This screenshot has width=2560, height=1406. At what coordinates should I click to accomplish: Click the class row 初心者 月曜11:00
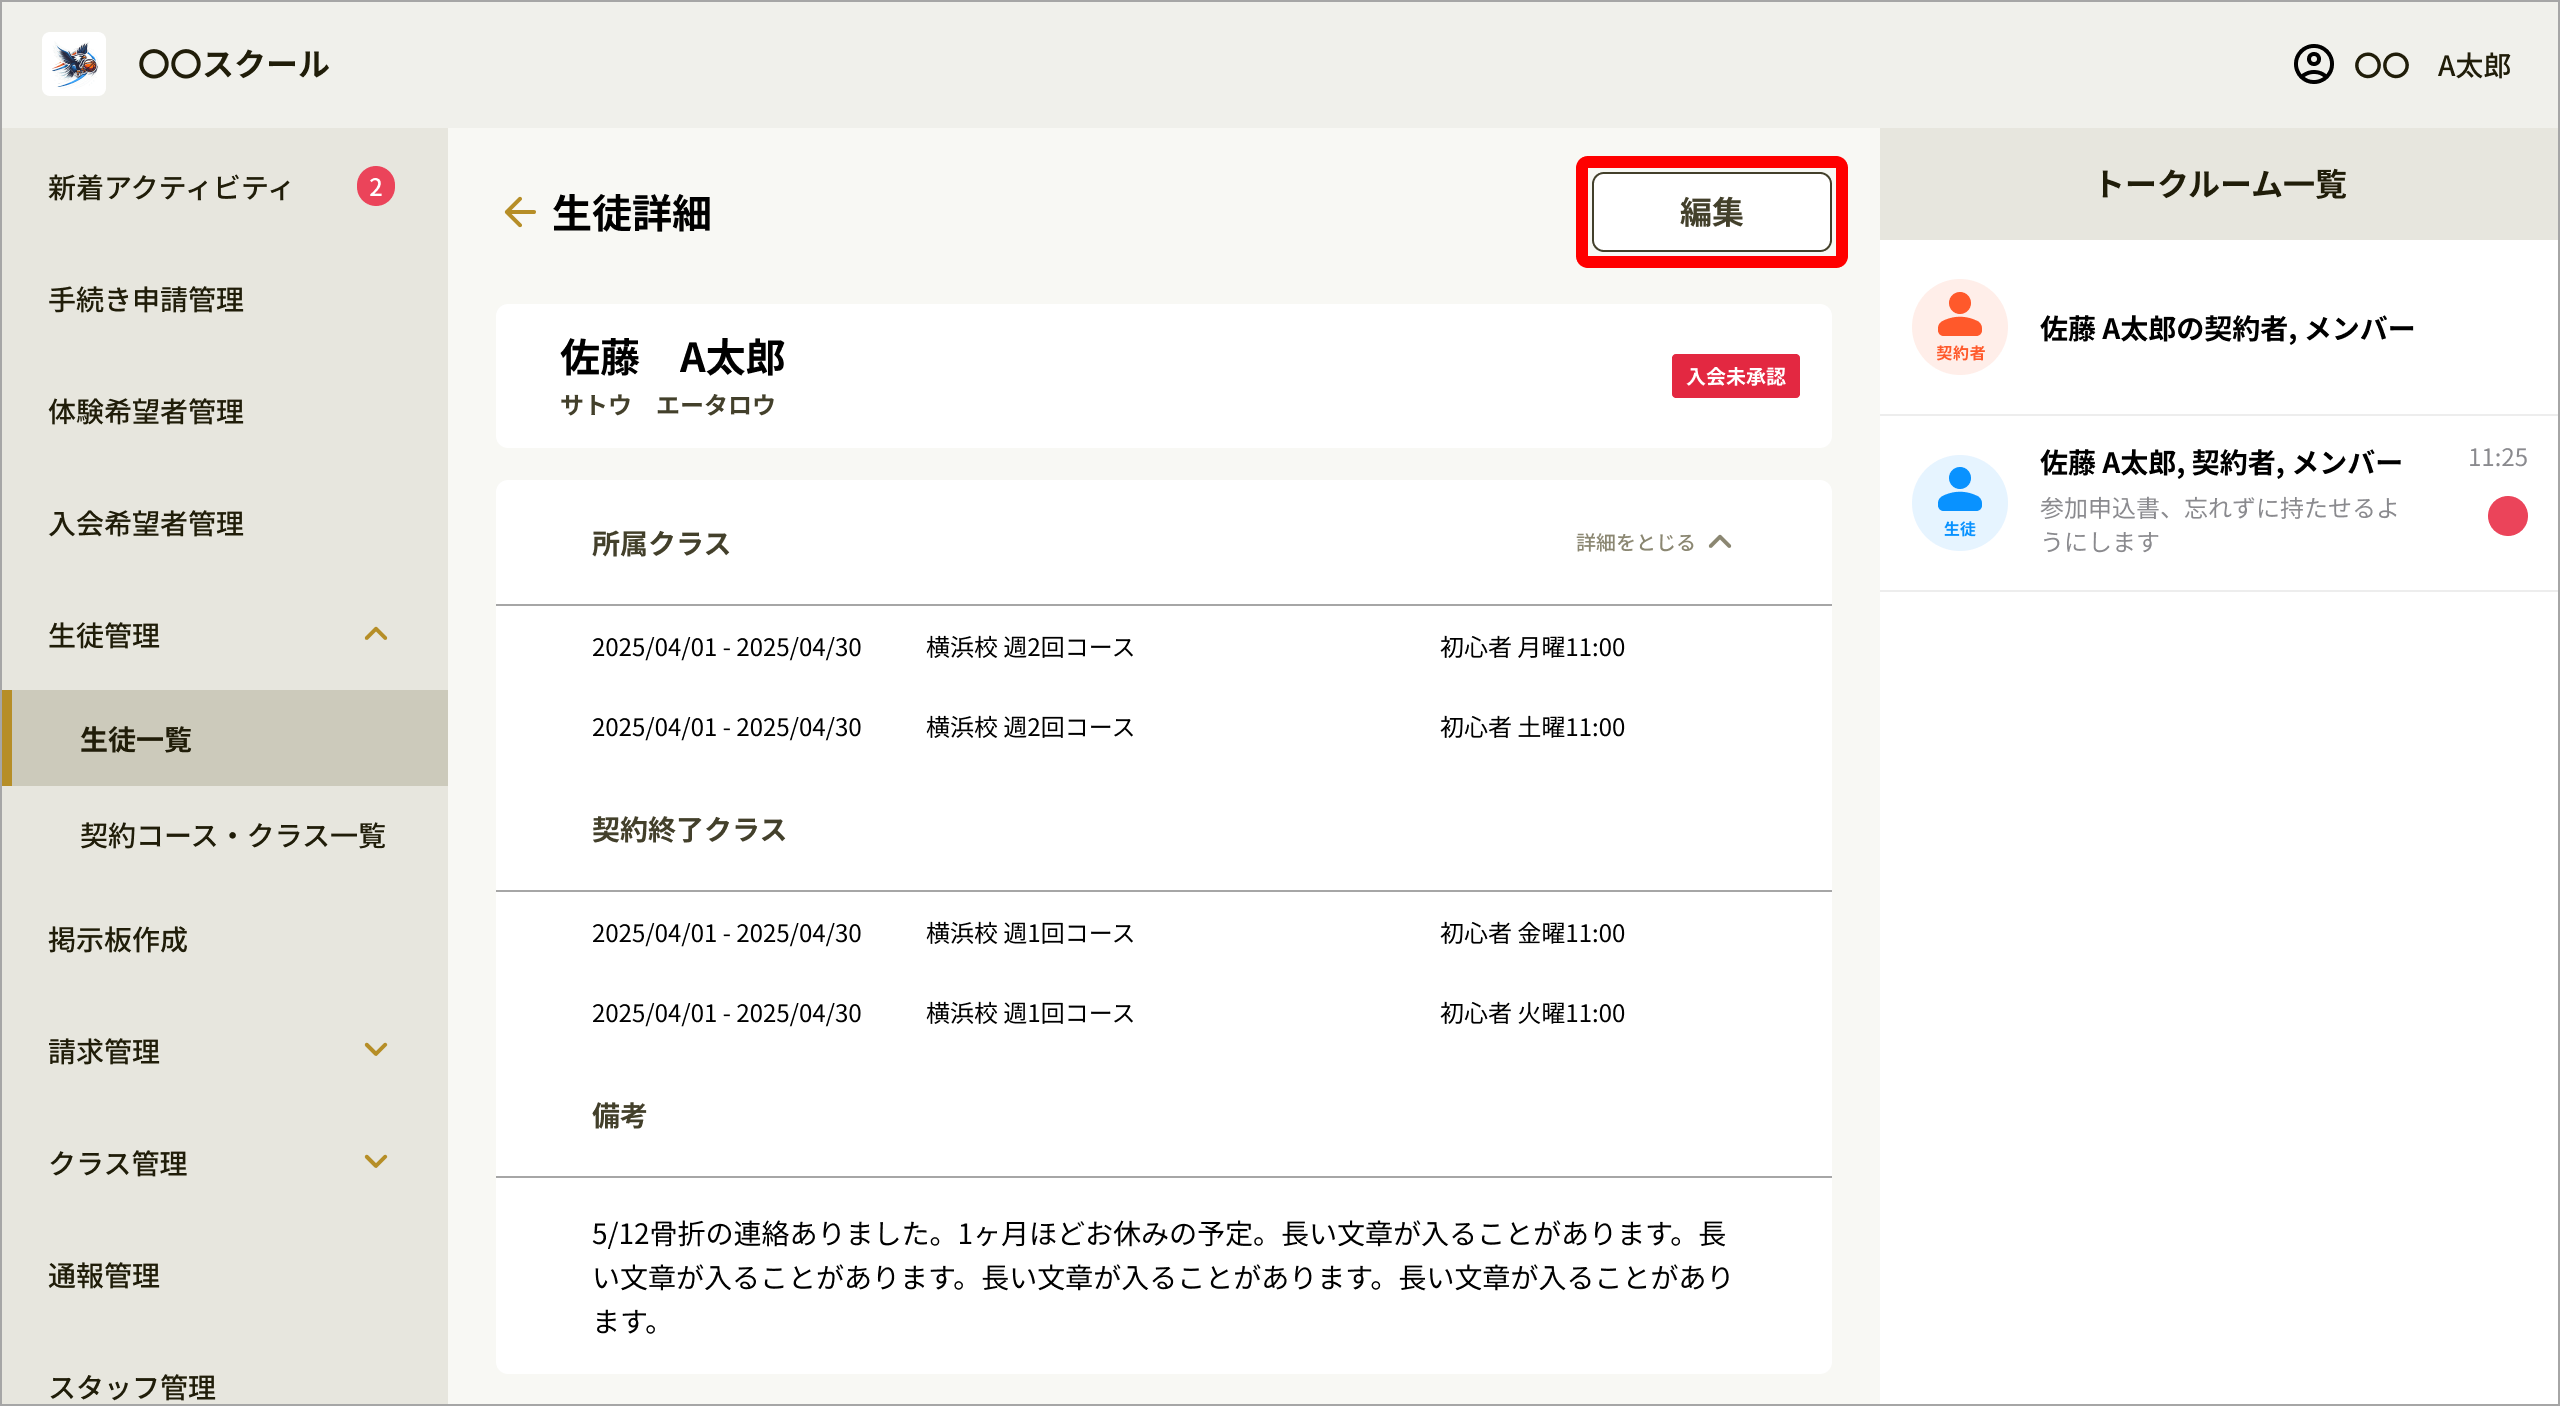pos(1164,647)
